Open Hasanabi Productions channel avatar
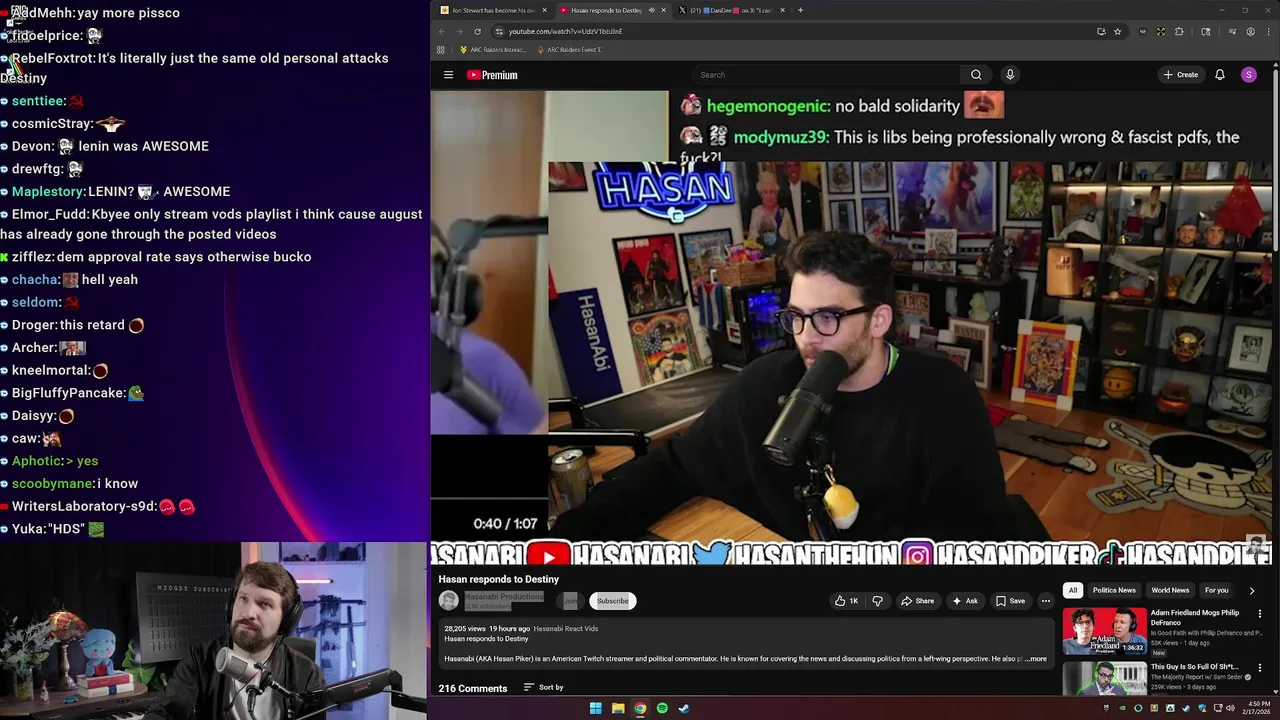Image resolution: width=1280 pixels, height=720 pixels. coord(448,600)
